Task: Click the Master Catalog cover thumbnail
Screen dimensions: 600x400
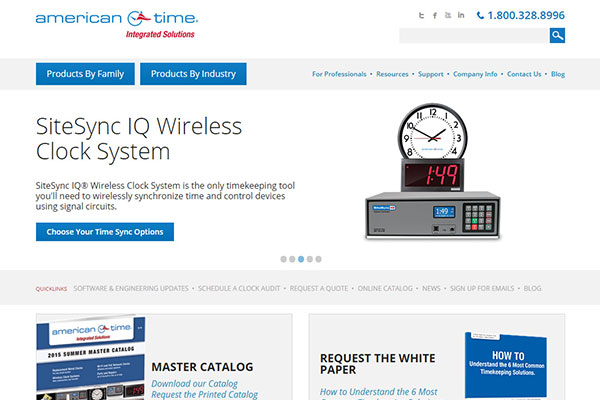Action: point(90,360)
